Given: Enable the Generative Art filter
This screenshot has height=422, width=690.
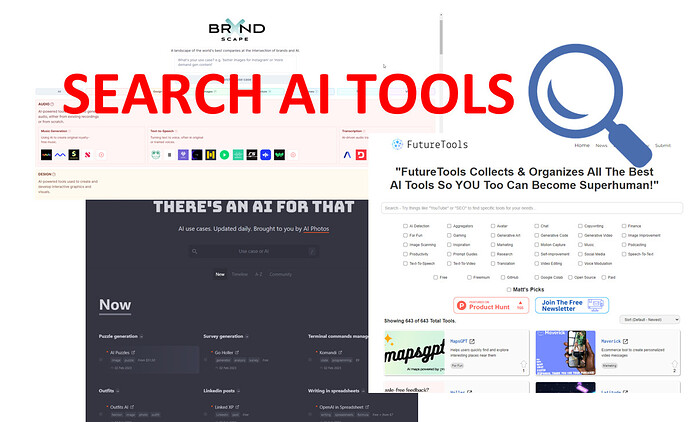Looking at the screenshot, I should click(x=493, y=235).
